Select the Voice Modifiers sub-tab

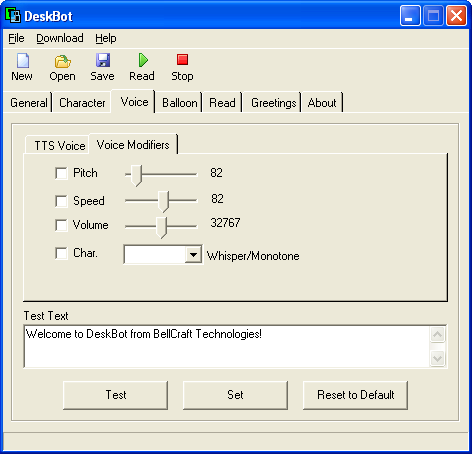(x=133, y=145)
